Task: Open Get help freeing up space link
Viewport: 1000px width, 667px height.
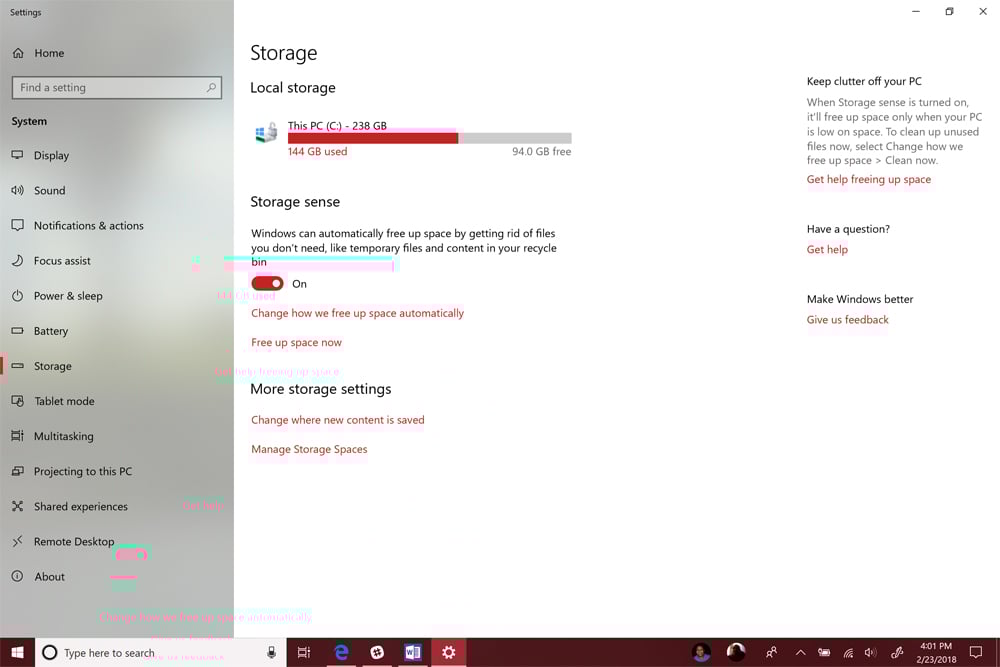Action: click(869, 180)
